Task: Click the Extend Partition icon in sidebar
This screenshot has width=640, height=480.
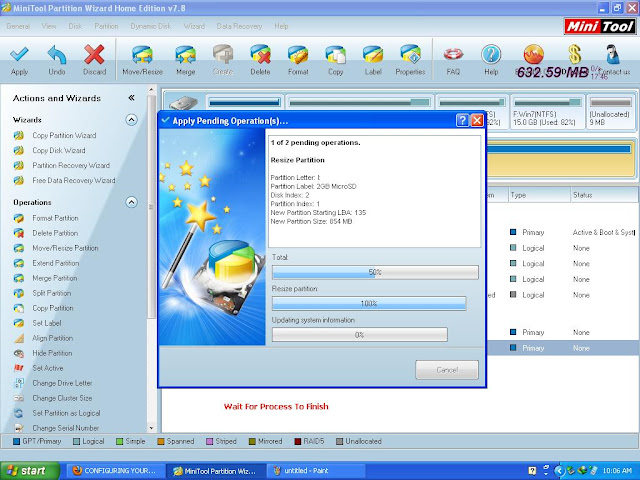Action: pos(19,263)
